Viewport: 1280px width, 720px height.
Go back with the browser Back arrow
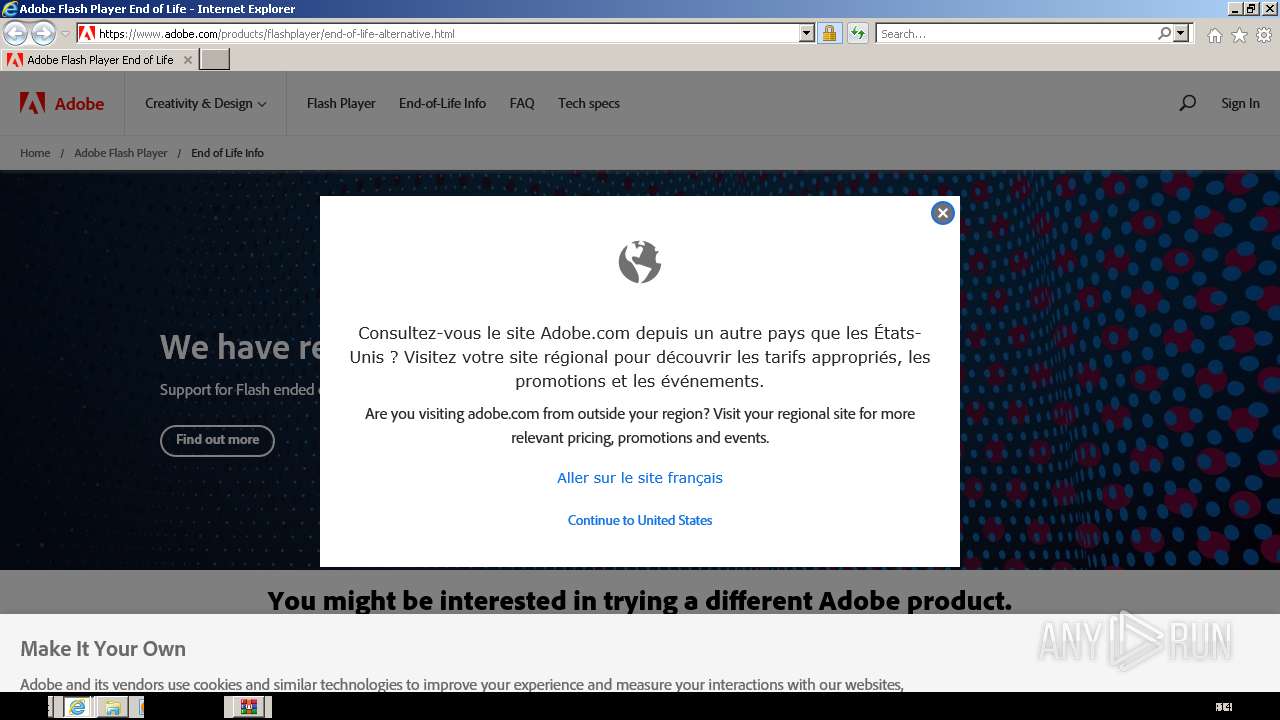coord(15,33)
